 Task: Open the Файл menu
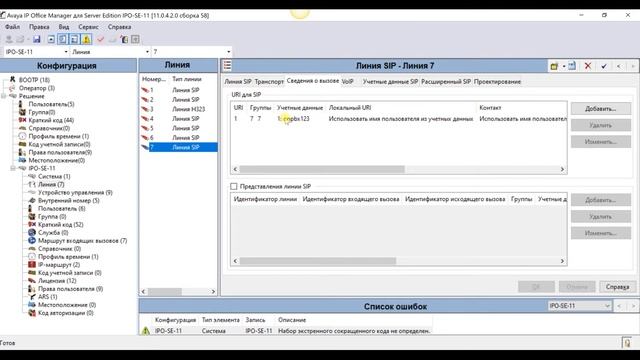[x=12, y=27]
